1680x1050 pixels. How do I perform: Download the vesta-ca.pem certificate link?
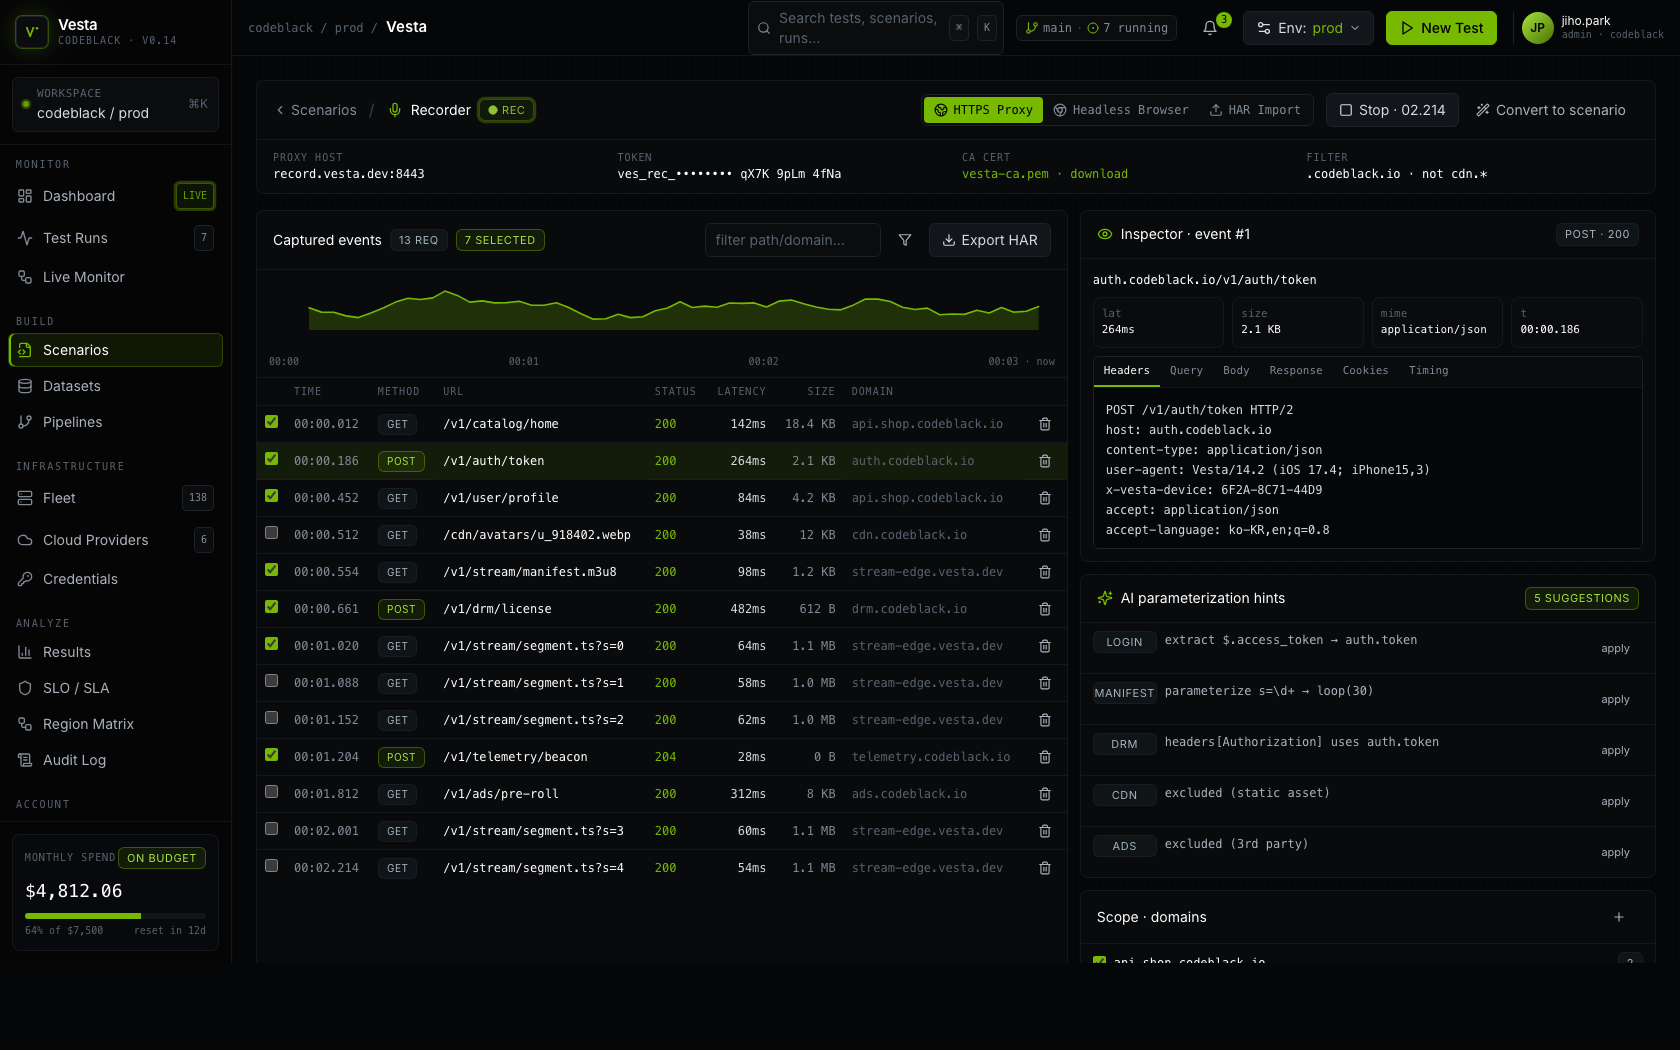(1098, 174)
